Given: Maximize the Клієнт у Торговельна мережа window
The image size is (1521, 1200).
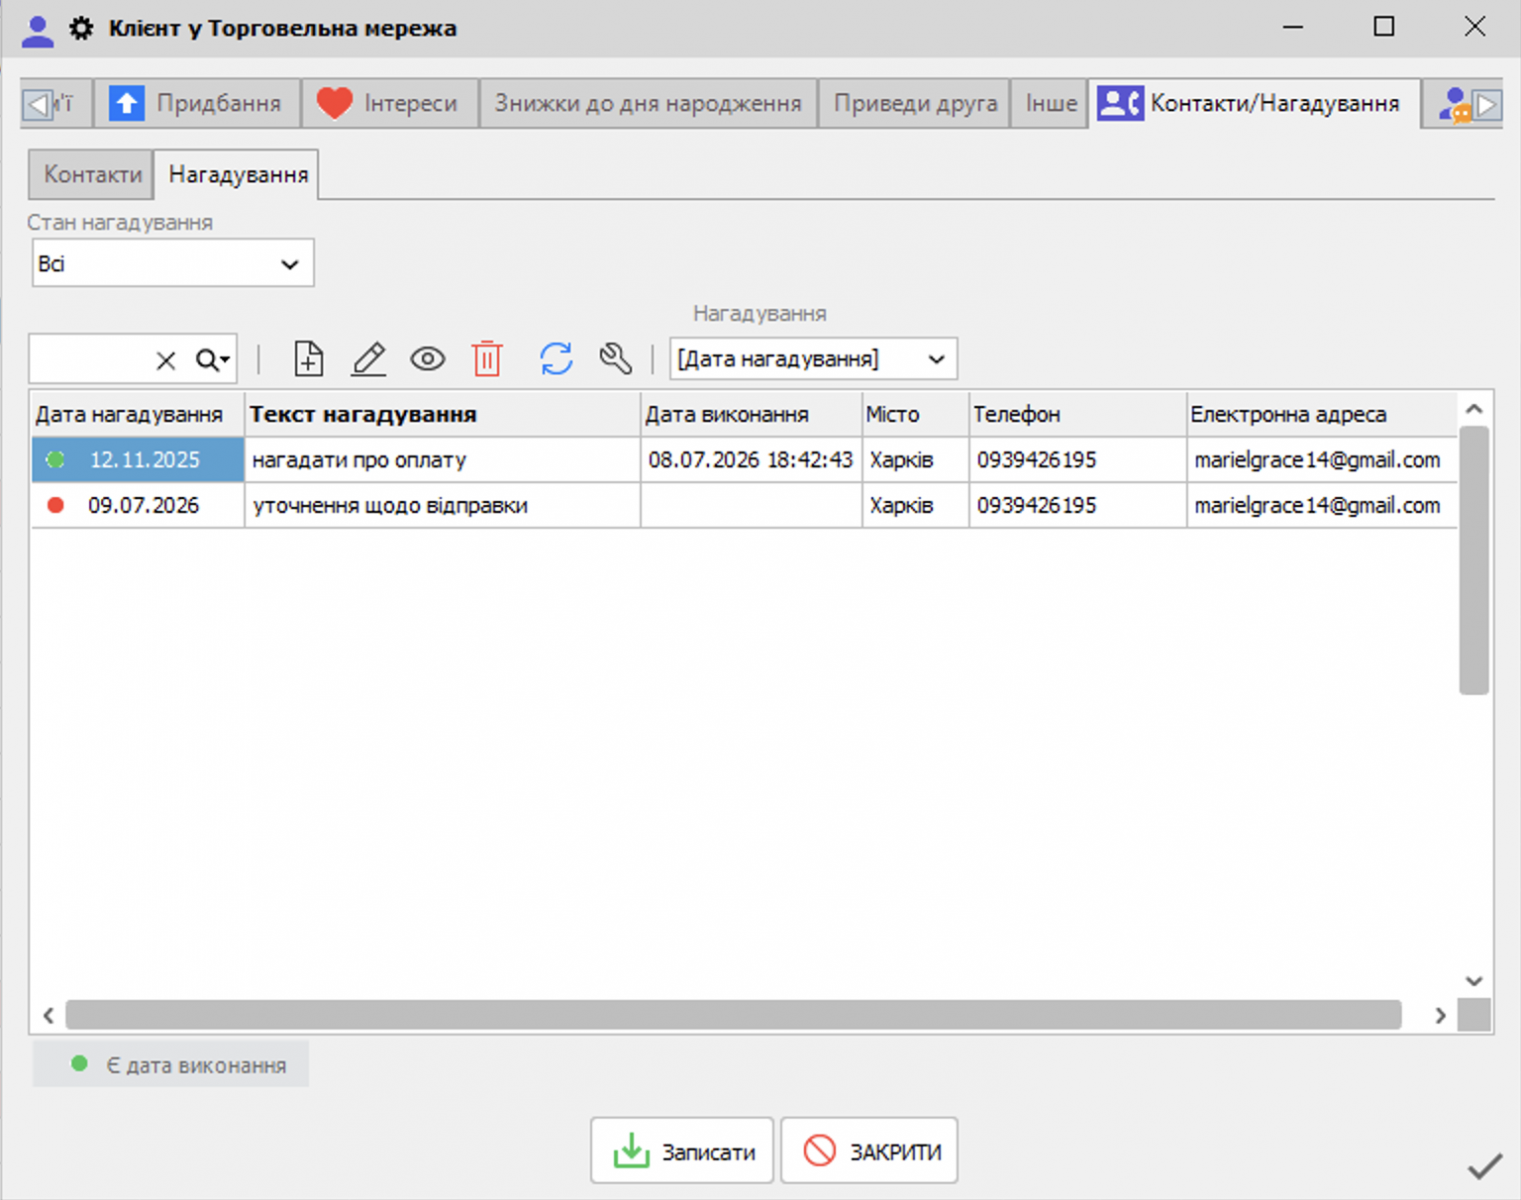Looking at the screenshot, I should (x=1384, y=27).
